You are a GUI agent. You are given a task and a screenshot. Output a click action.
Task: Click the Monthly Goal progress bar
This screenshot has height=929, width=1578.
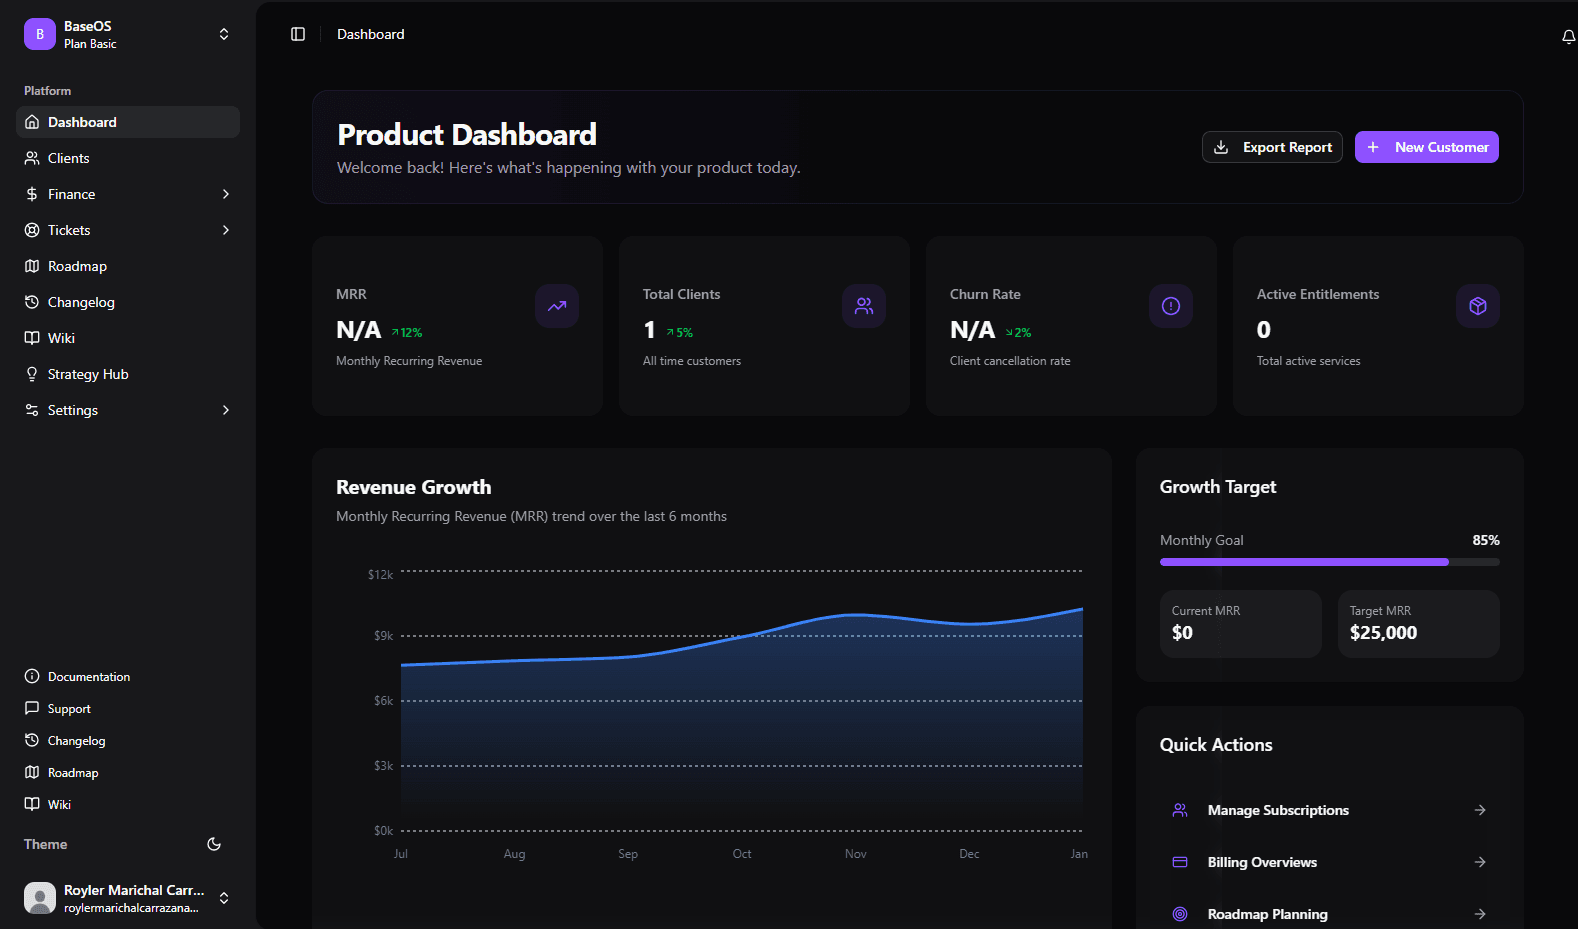click(x=1329, y=562)
